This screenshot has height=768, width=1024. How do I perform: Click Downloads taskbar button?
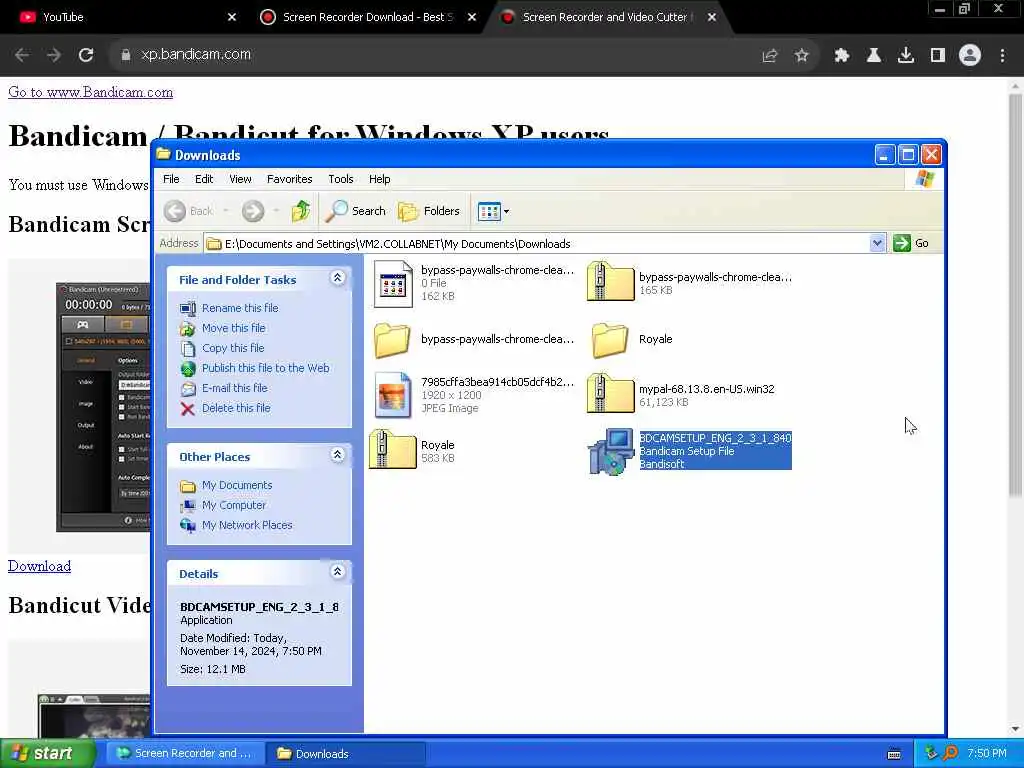pos(346,753)
